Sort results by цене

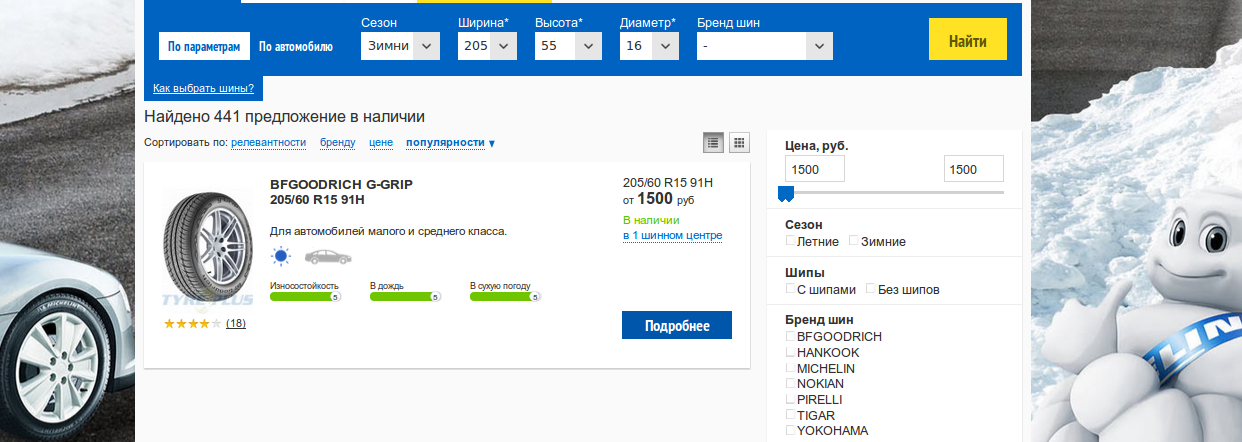point(381,143)
